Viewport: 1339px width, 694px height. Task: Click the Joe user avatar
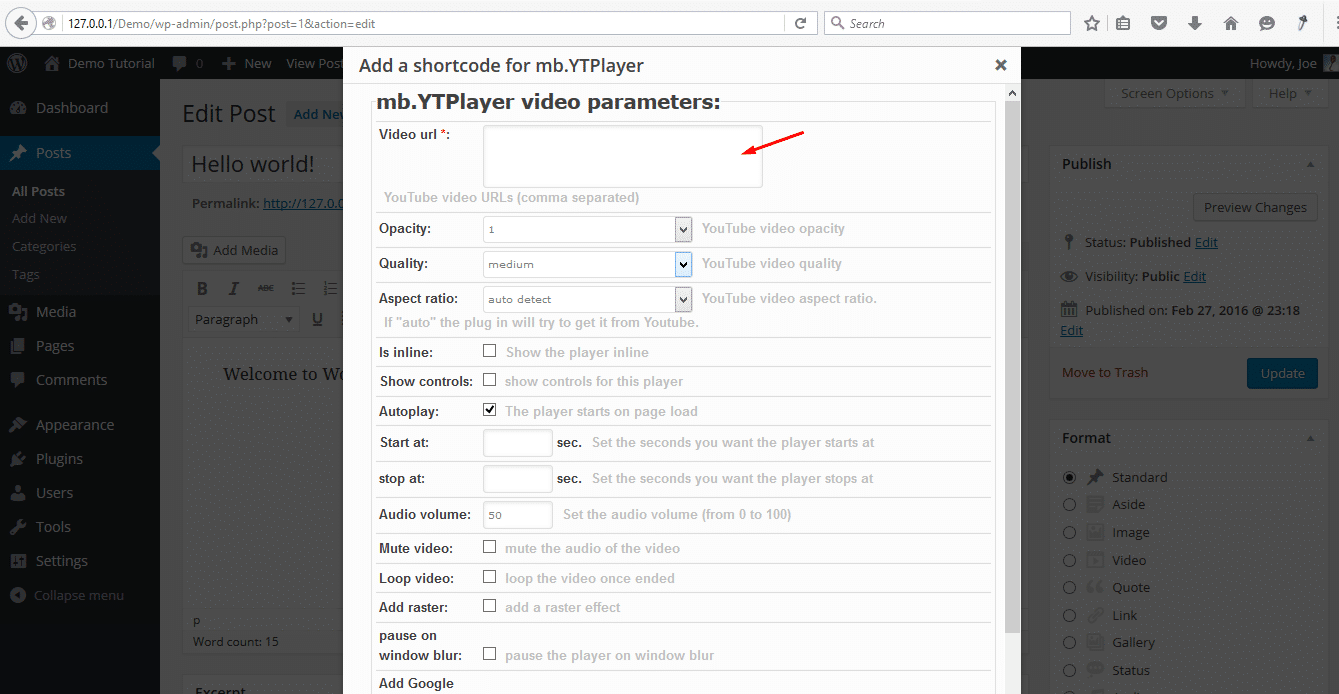1331,63
